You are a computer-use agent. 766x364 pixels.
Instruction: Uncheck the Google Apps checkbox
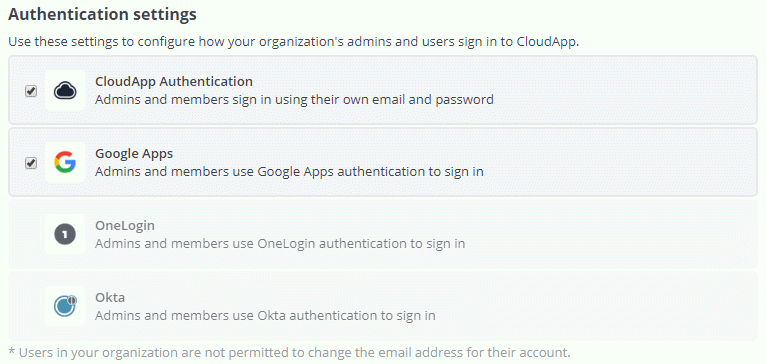click(31, 163)
